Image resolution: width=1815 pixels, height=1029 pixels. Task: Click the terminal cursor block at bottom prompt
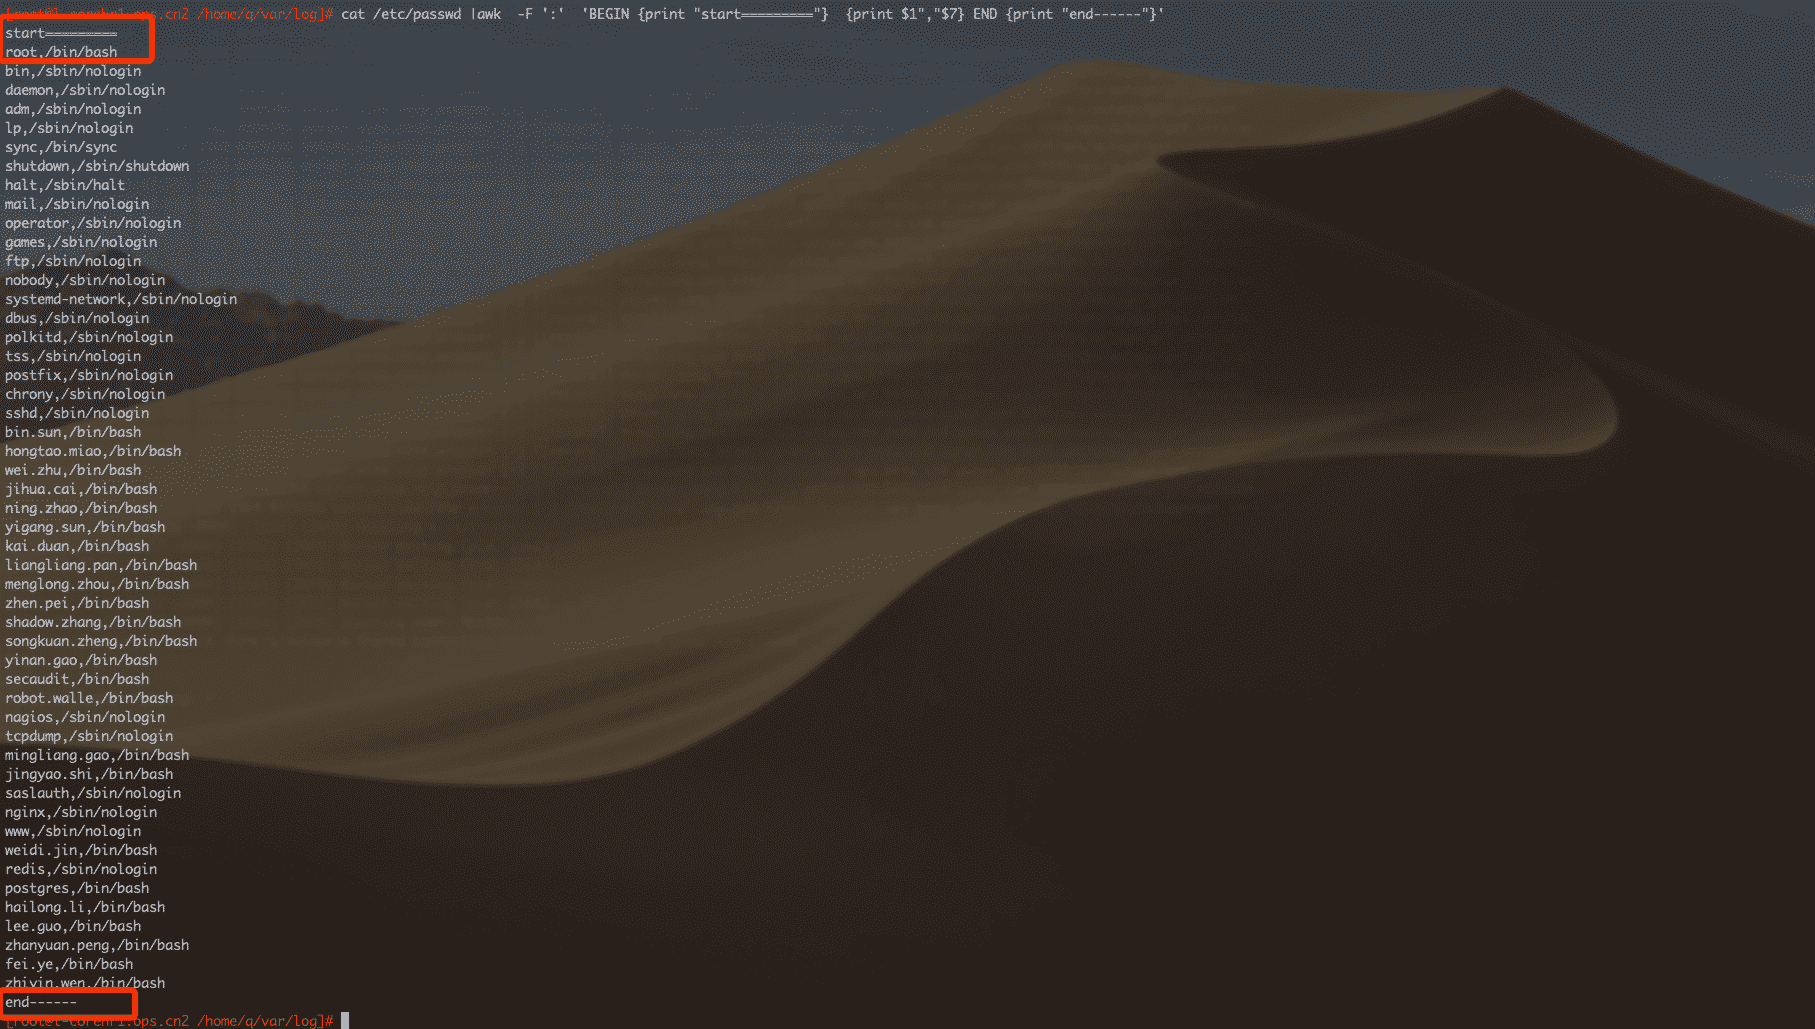345,1020
